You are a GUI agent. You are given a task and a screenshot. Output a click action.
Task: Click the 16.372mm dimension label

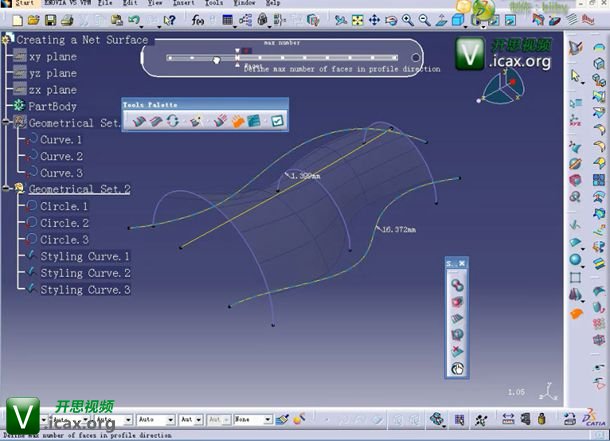pyautogui.click(x=399, y=229)
